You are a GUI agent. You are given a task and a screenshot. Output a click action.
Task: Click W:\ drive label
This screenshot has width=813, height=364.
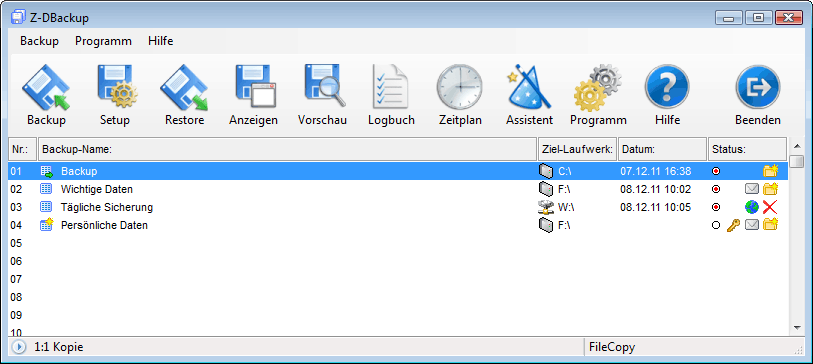click(x=566, y=207)
